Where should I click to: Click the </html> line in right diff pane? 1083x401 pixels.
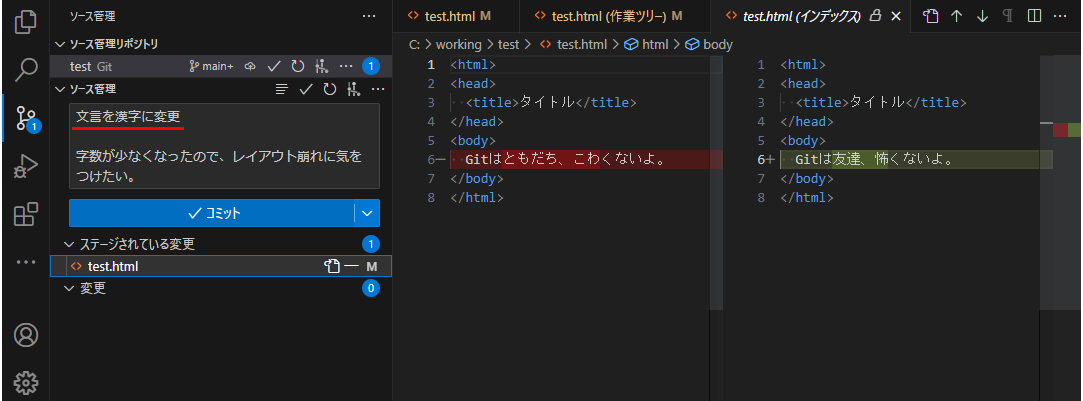(807, 197)
